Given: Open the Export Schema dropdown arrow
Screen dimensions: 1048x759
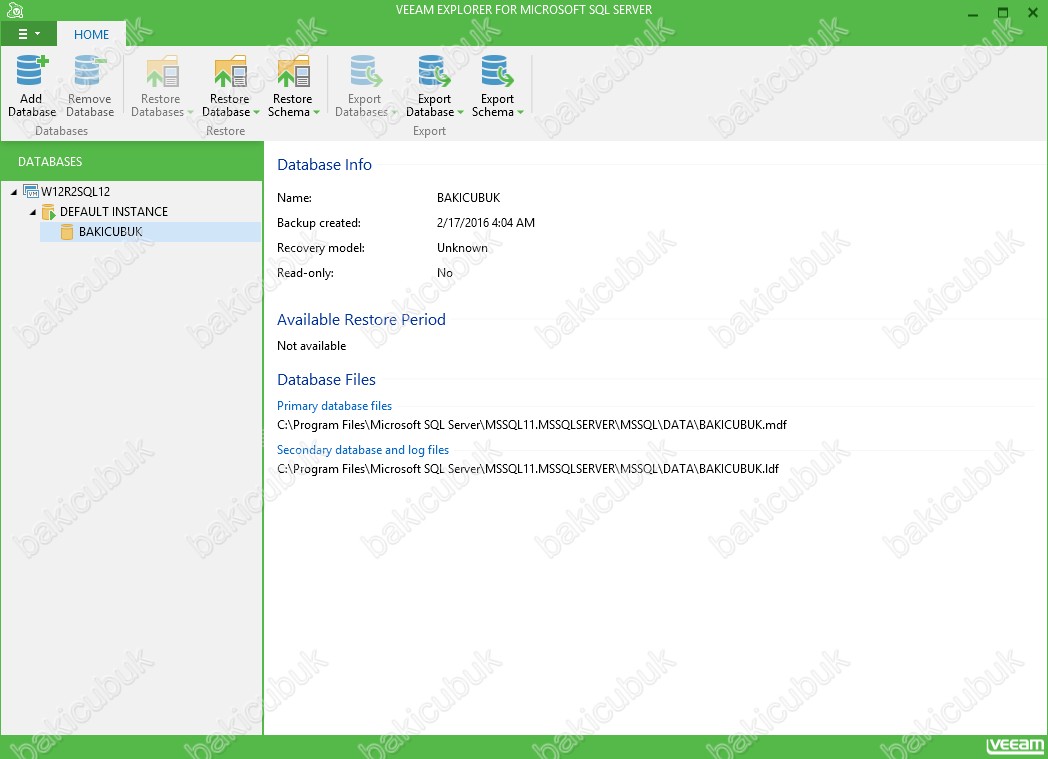Looking at the screenshot, I should (x=520, y=112).
